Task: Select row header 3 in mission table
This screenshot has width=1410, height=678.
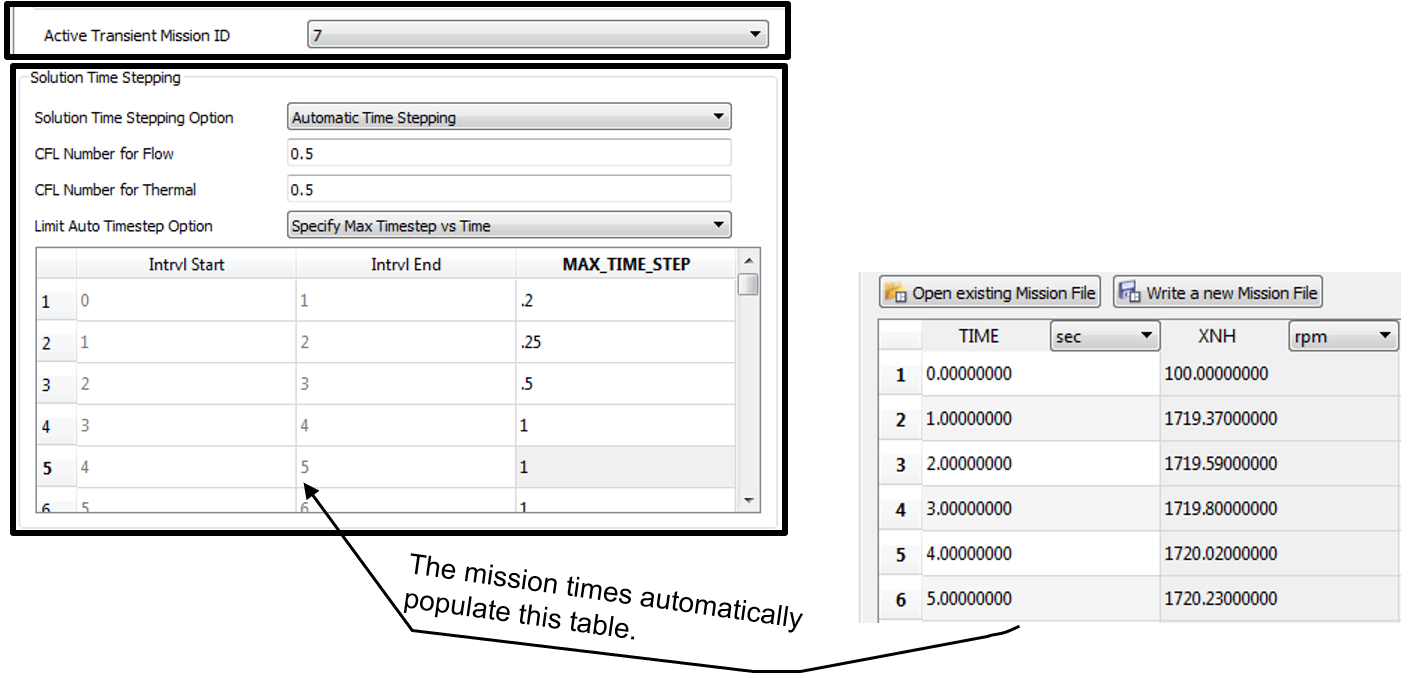Action: tap(900, 464)
